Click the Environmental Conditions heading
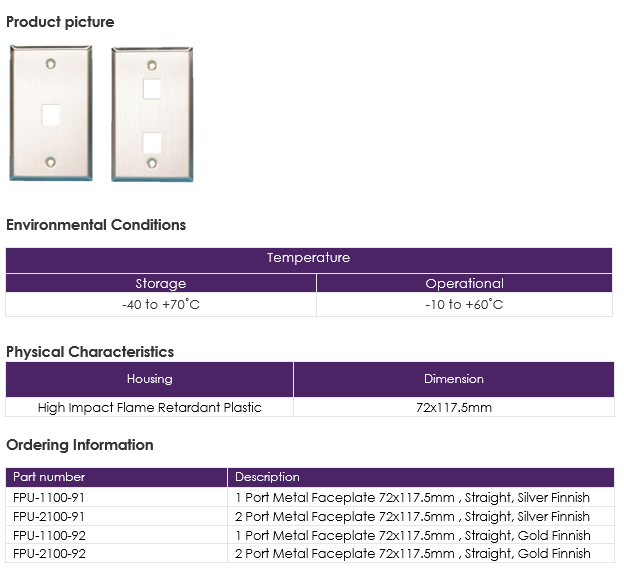 coord(96,225)
